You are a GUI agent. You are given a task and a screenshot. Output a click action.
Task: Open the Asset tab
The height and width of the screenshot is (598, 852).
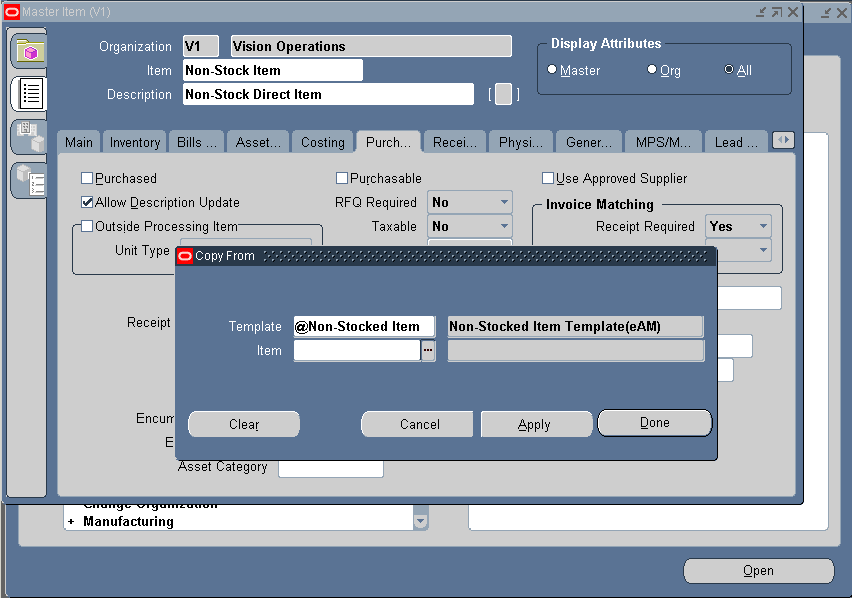pos(258,142)
